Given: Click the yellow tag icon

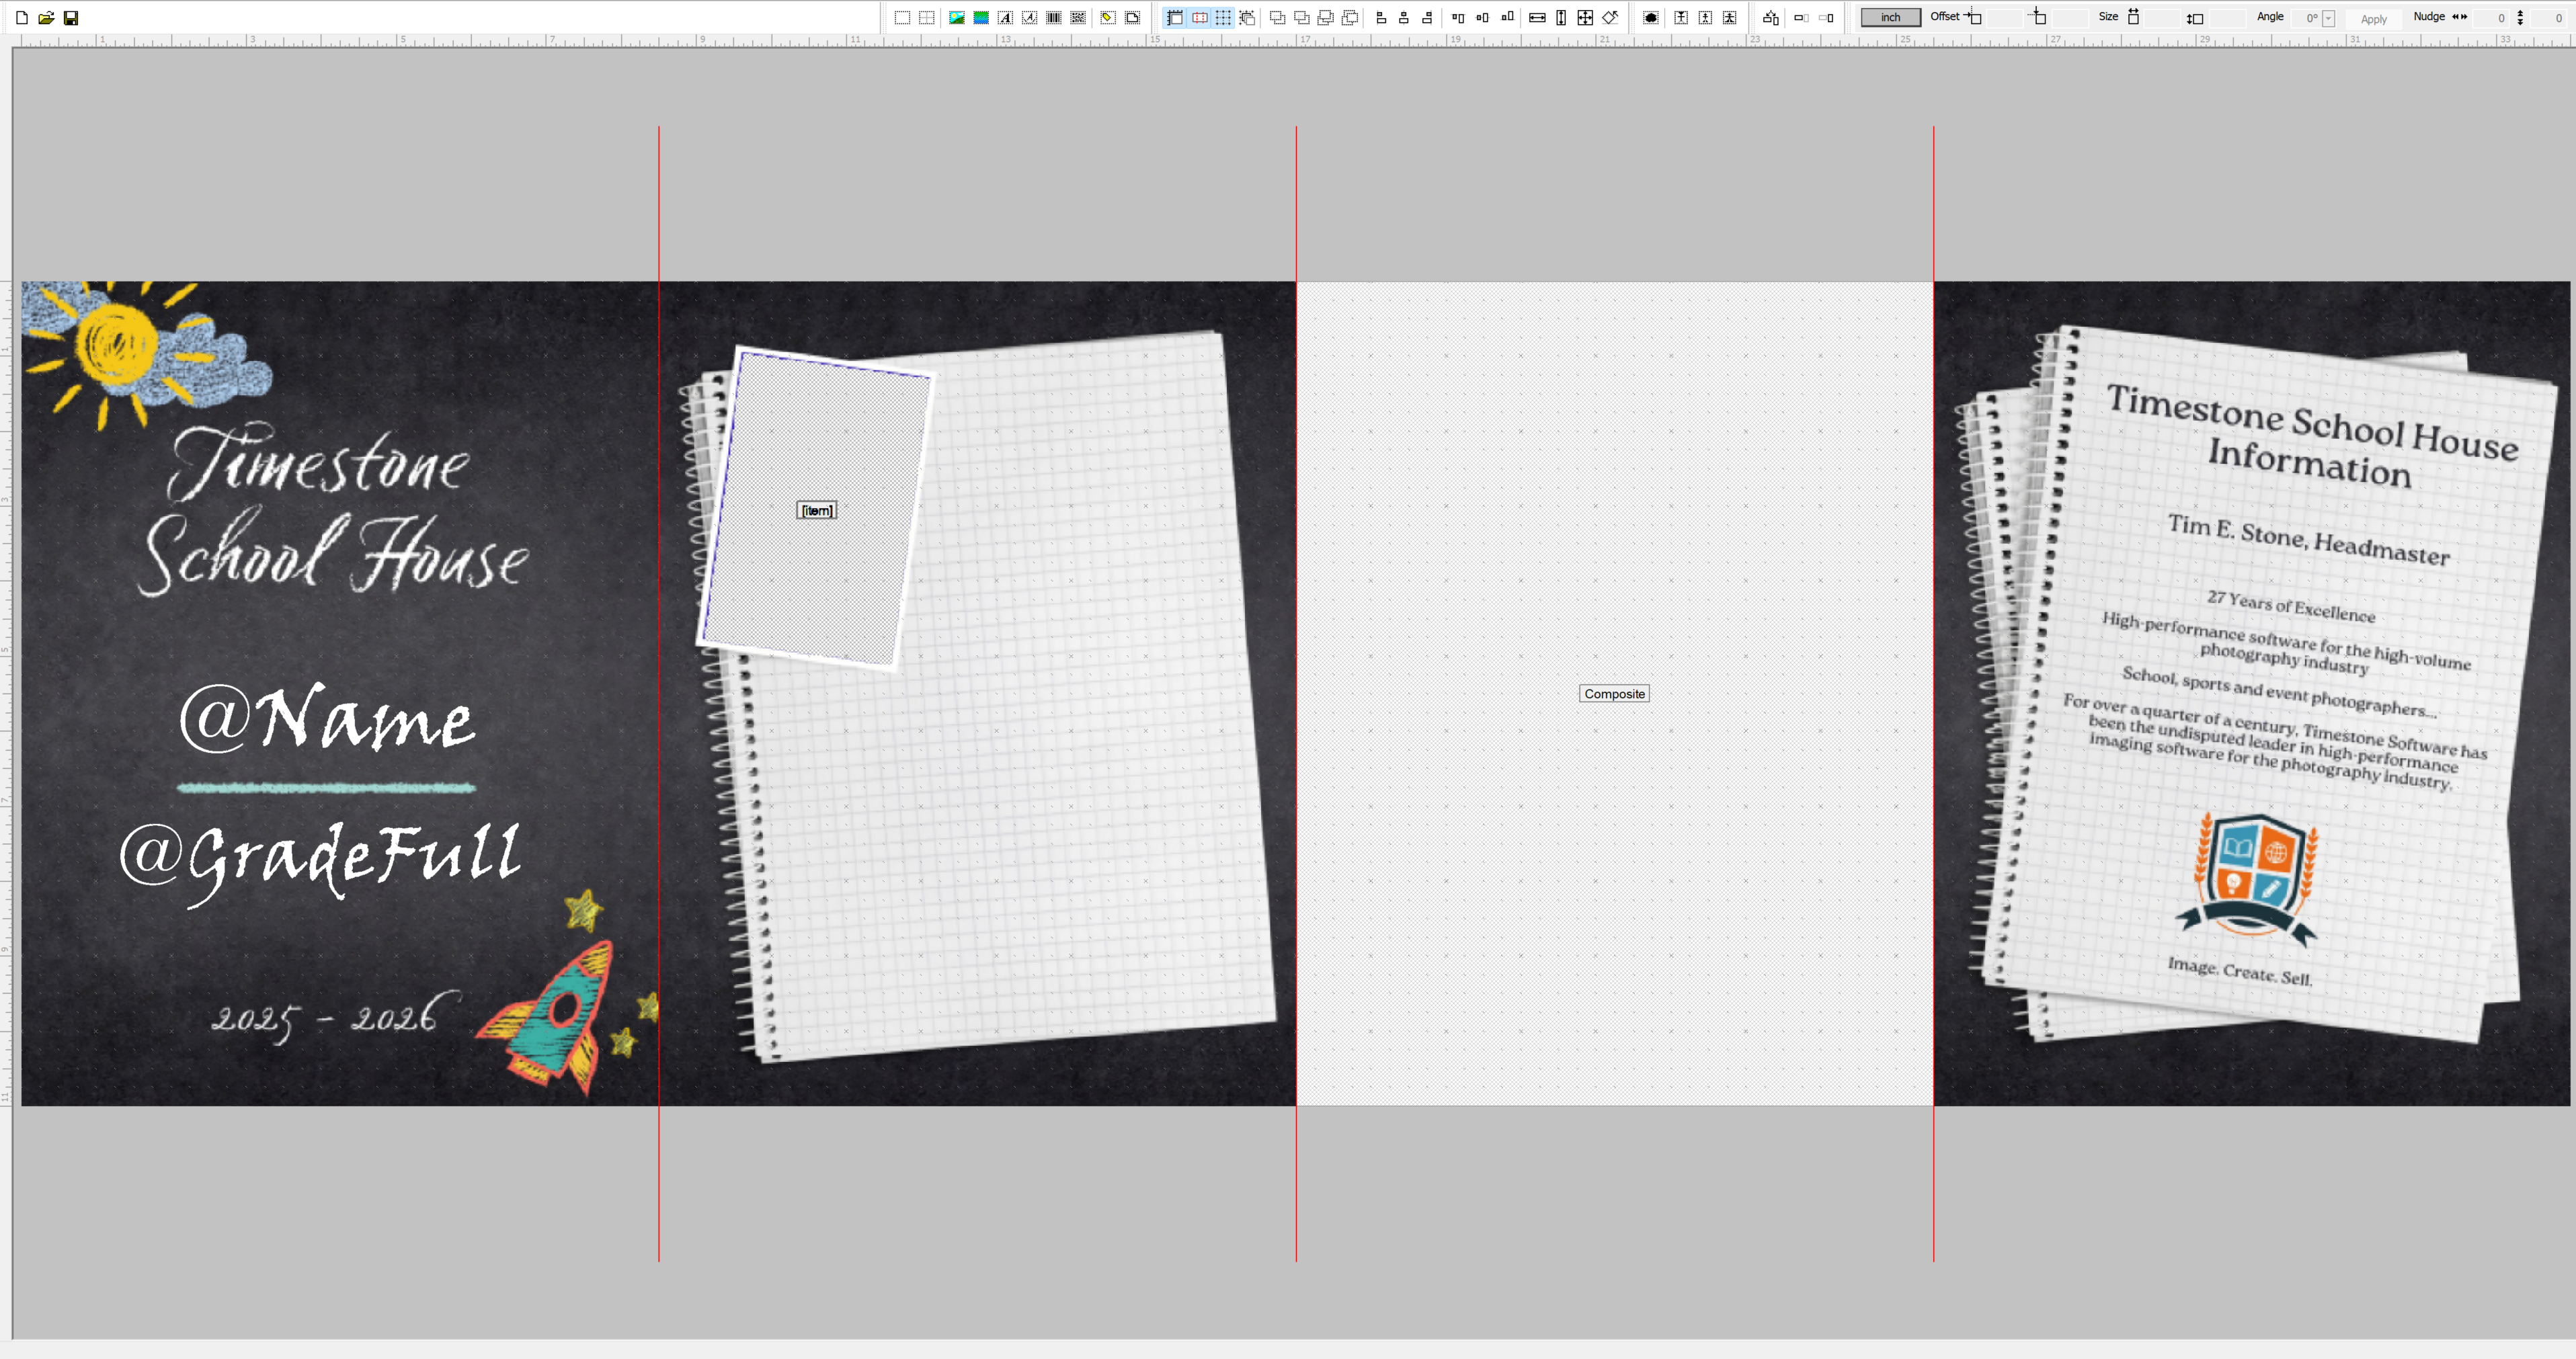Looking at the screenshot, I should [x=1108, y=17].
